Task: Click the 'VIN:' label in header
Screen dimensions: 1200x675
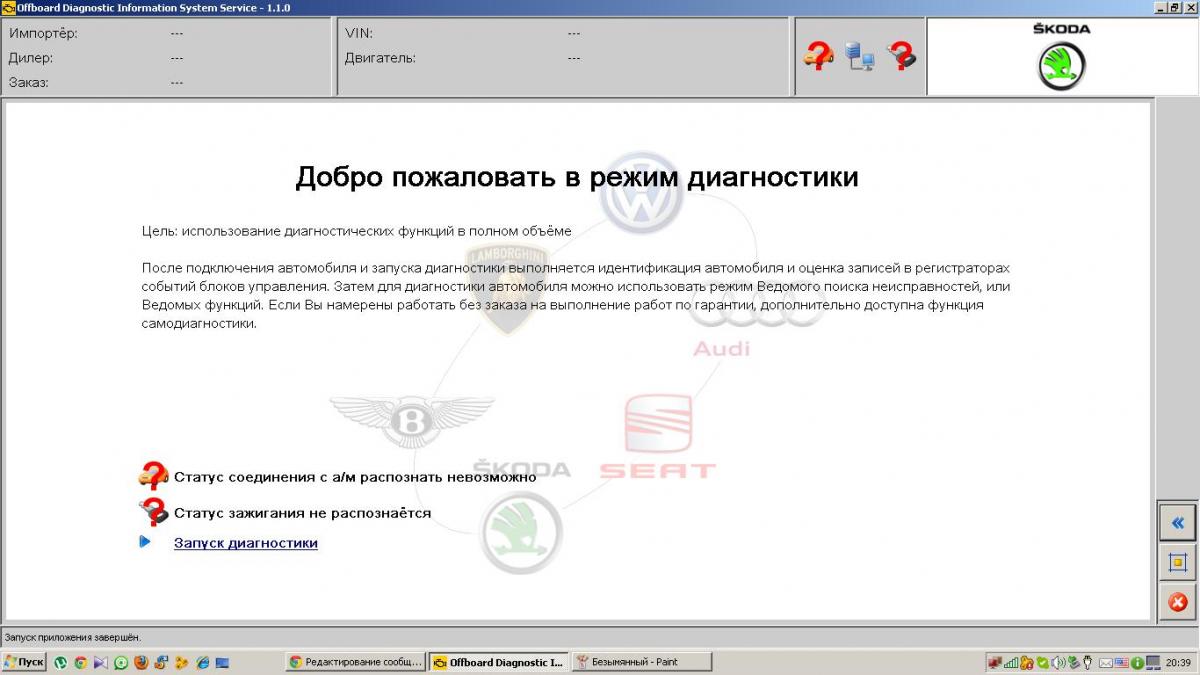Action: tap(359, 33)
